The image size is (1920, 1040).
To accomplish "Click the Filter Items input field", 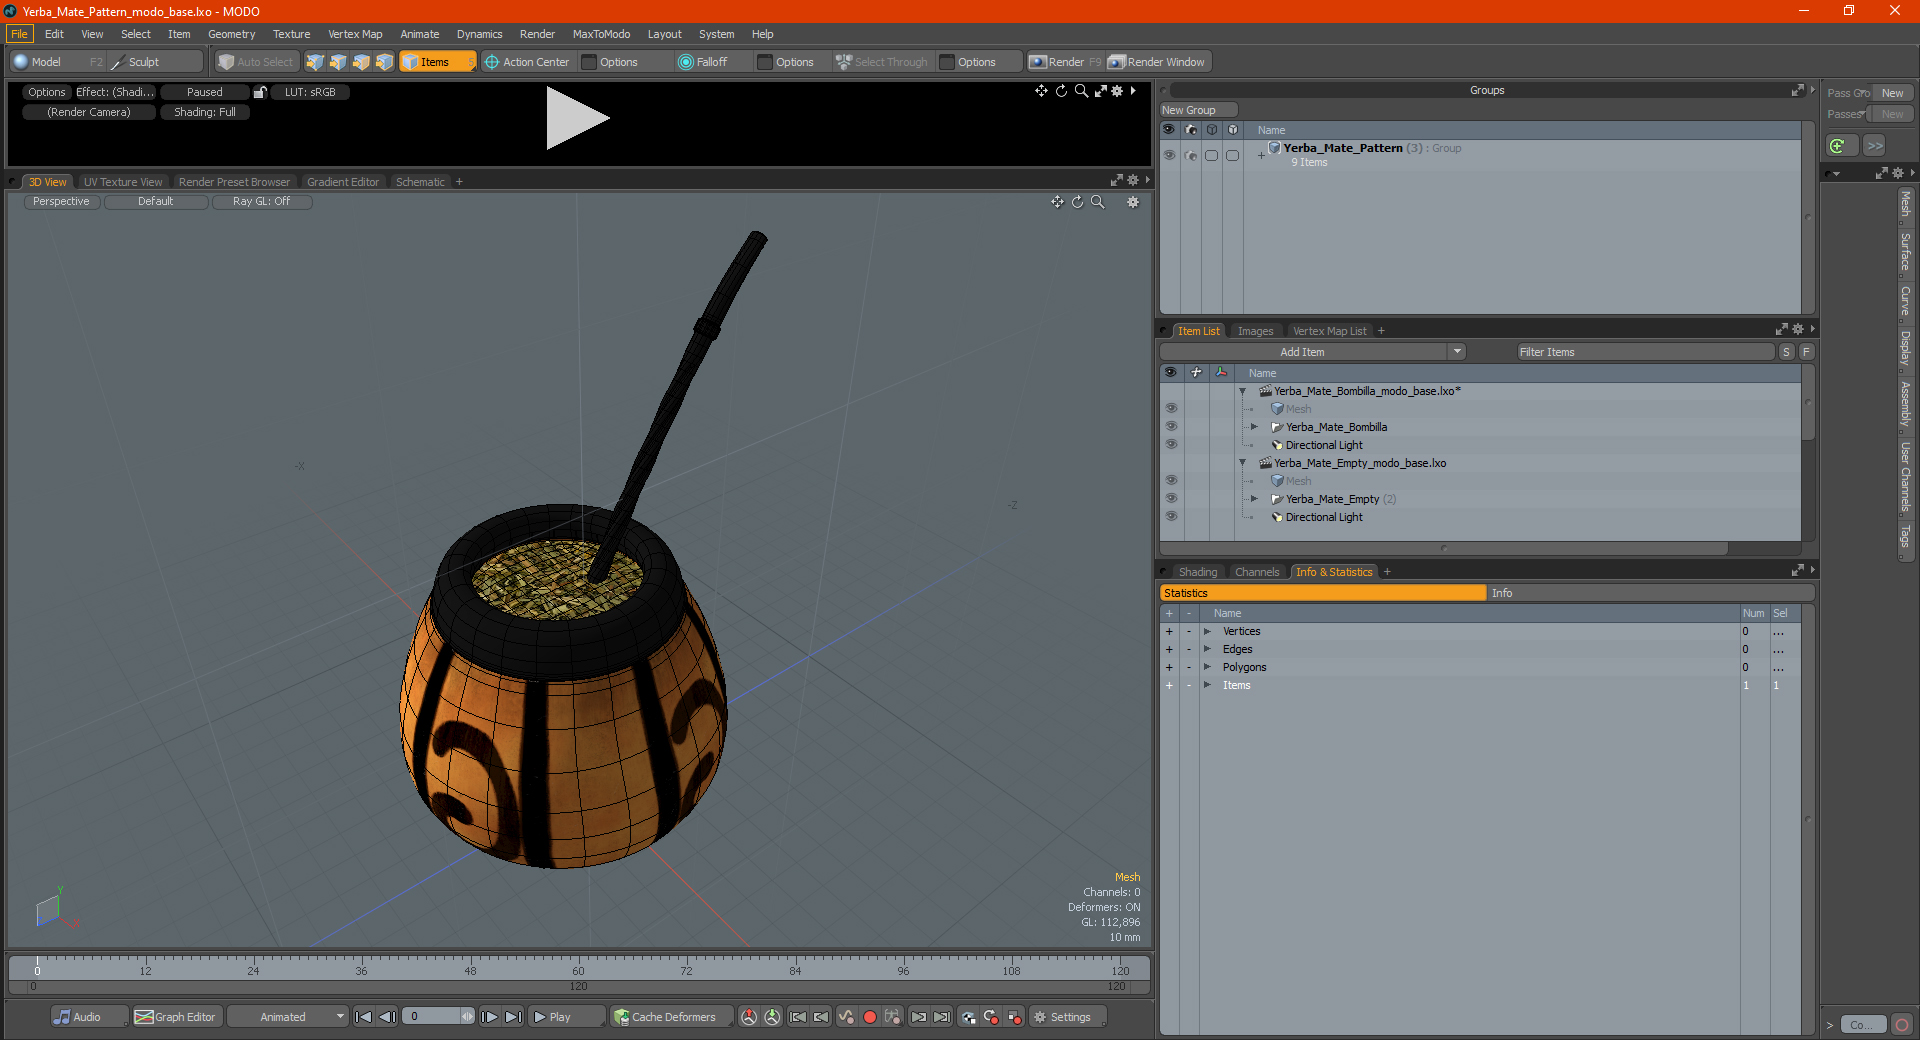I will tap(1645, 352).
